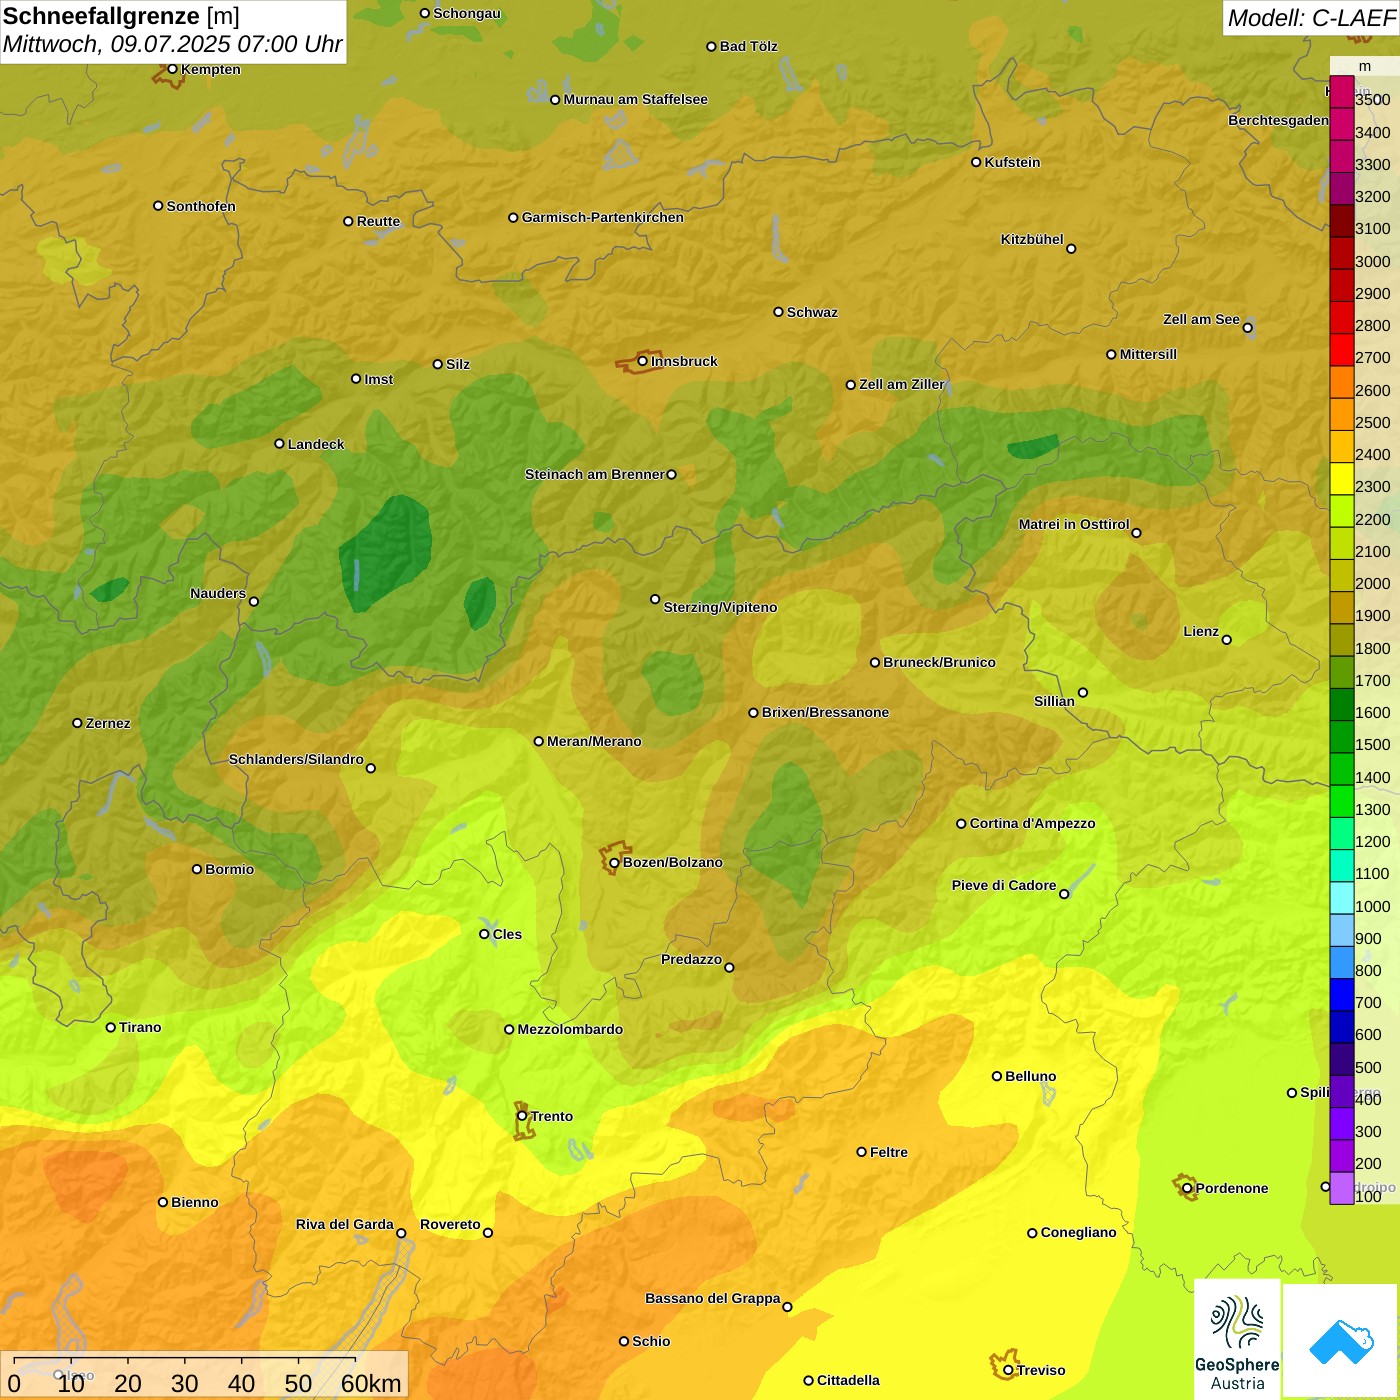
Task: Click the Bassano del Grappa label
Action: (712, 1298)
